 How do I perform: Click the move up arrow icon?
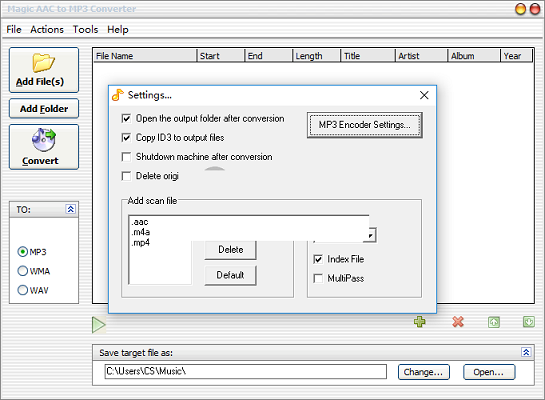click(x=494, y=322)
